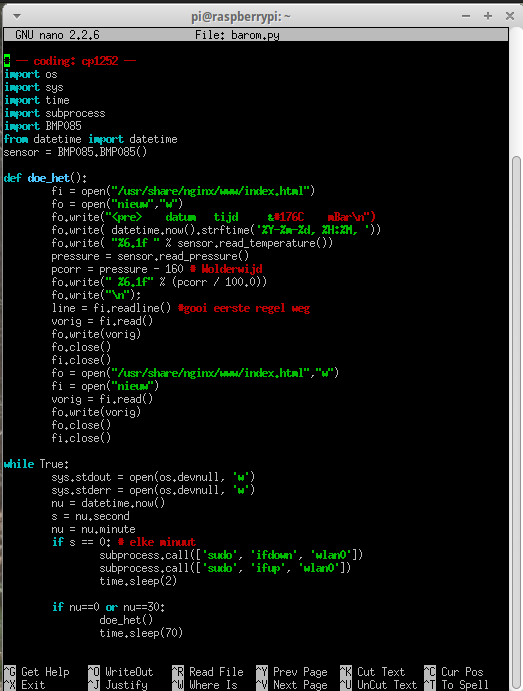
Task: Maximize the terminal using plus icon
Action: 488,16
